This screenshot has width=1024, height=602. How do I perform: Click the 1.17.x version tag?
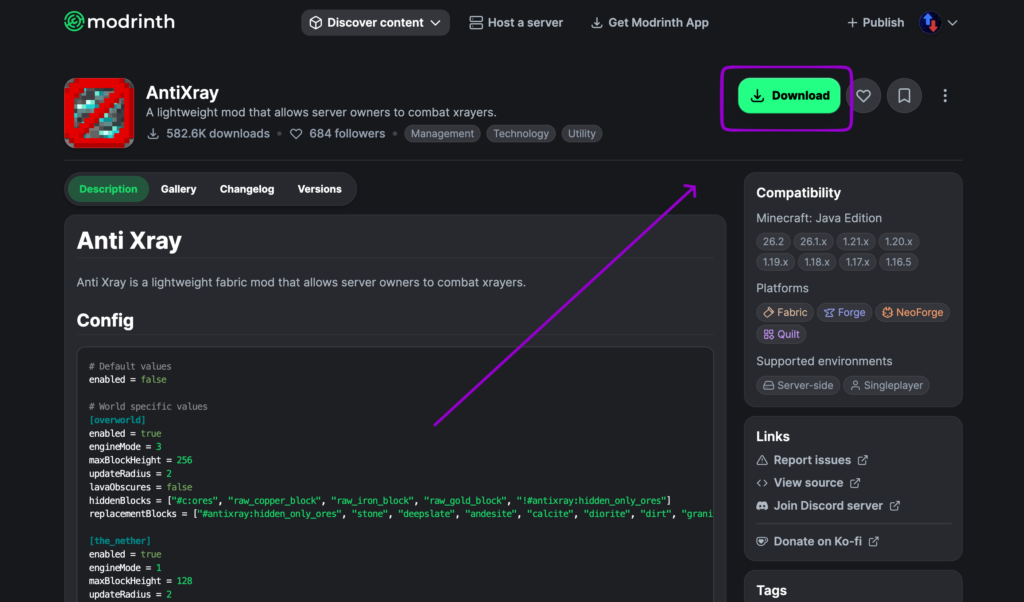click(x=857, y=262)
